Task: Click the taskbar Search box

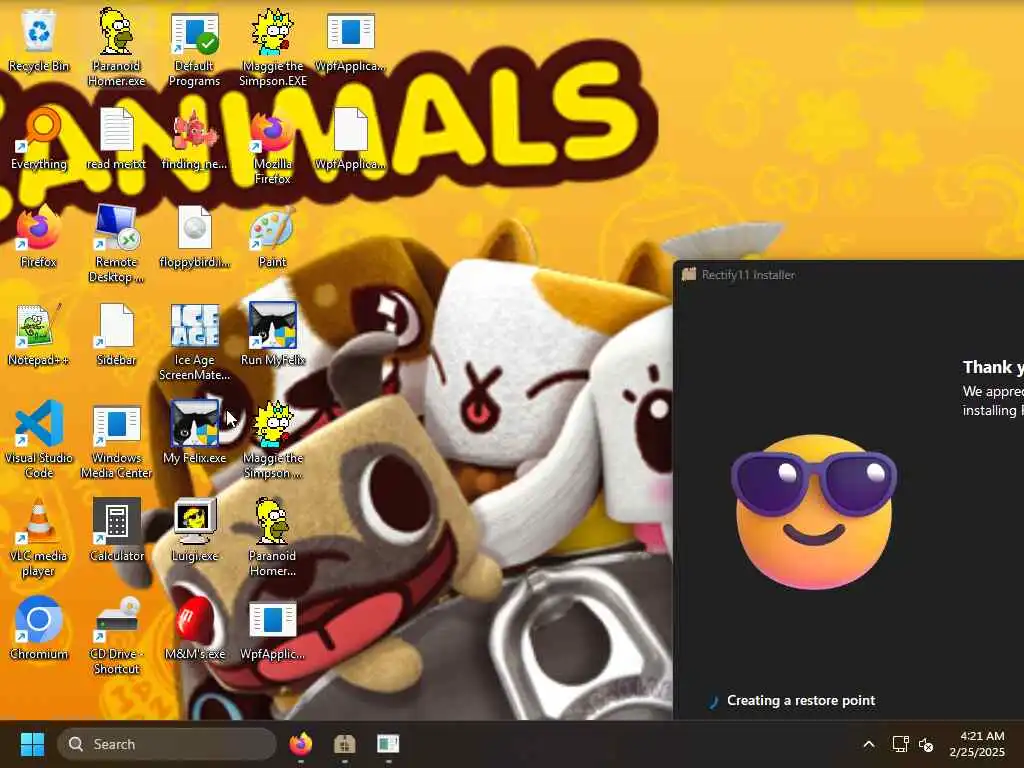Action: 167,744
